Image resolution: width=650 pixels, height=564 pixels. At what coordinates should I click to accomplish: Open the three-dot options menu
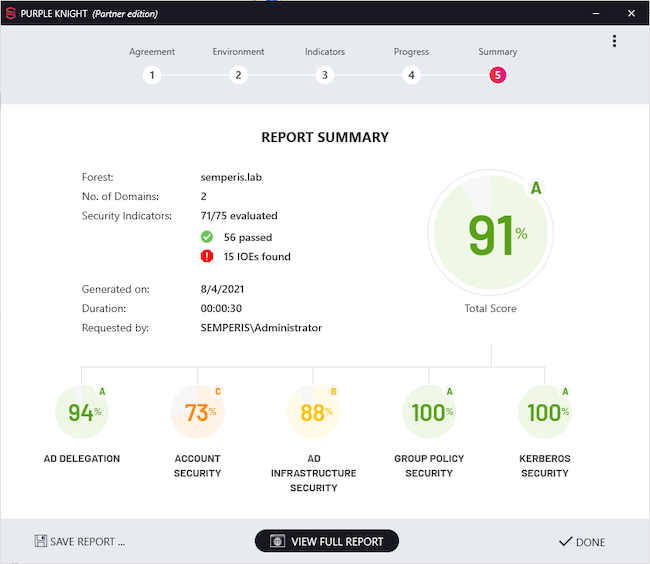(x=614, y=41)
